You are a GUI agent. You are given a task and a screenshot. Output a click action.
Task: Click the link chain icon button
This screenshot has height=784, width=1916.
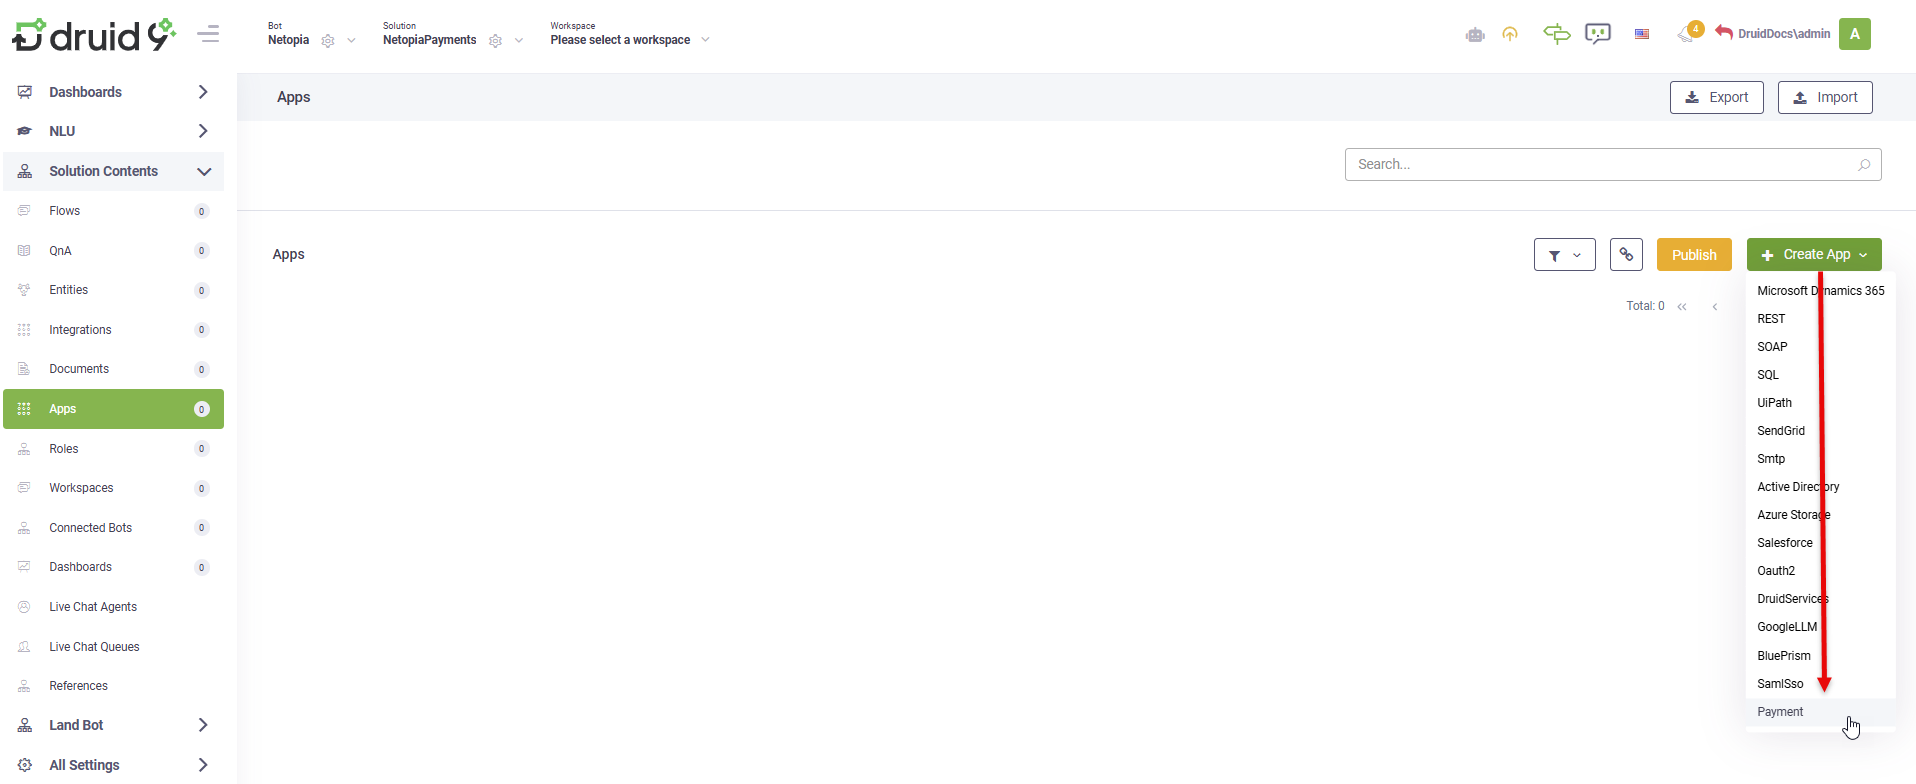(x=1626, y=254)
